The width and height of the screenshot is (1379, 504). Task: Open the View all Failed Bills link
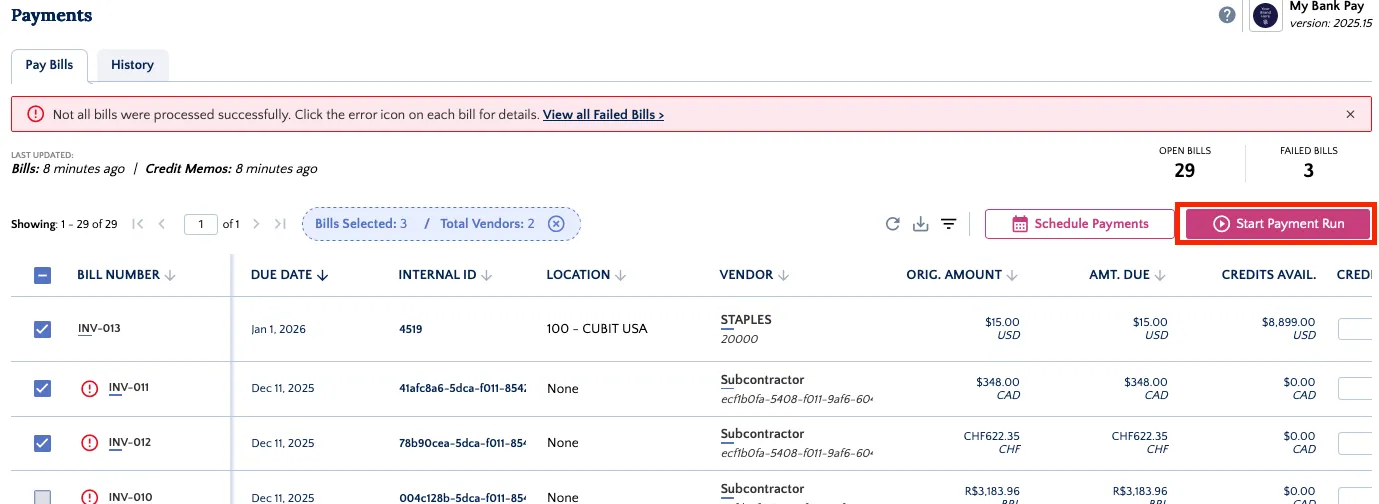pyautogui.click(x=603, y=115)
